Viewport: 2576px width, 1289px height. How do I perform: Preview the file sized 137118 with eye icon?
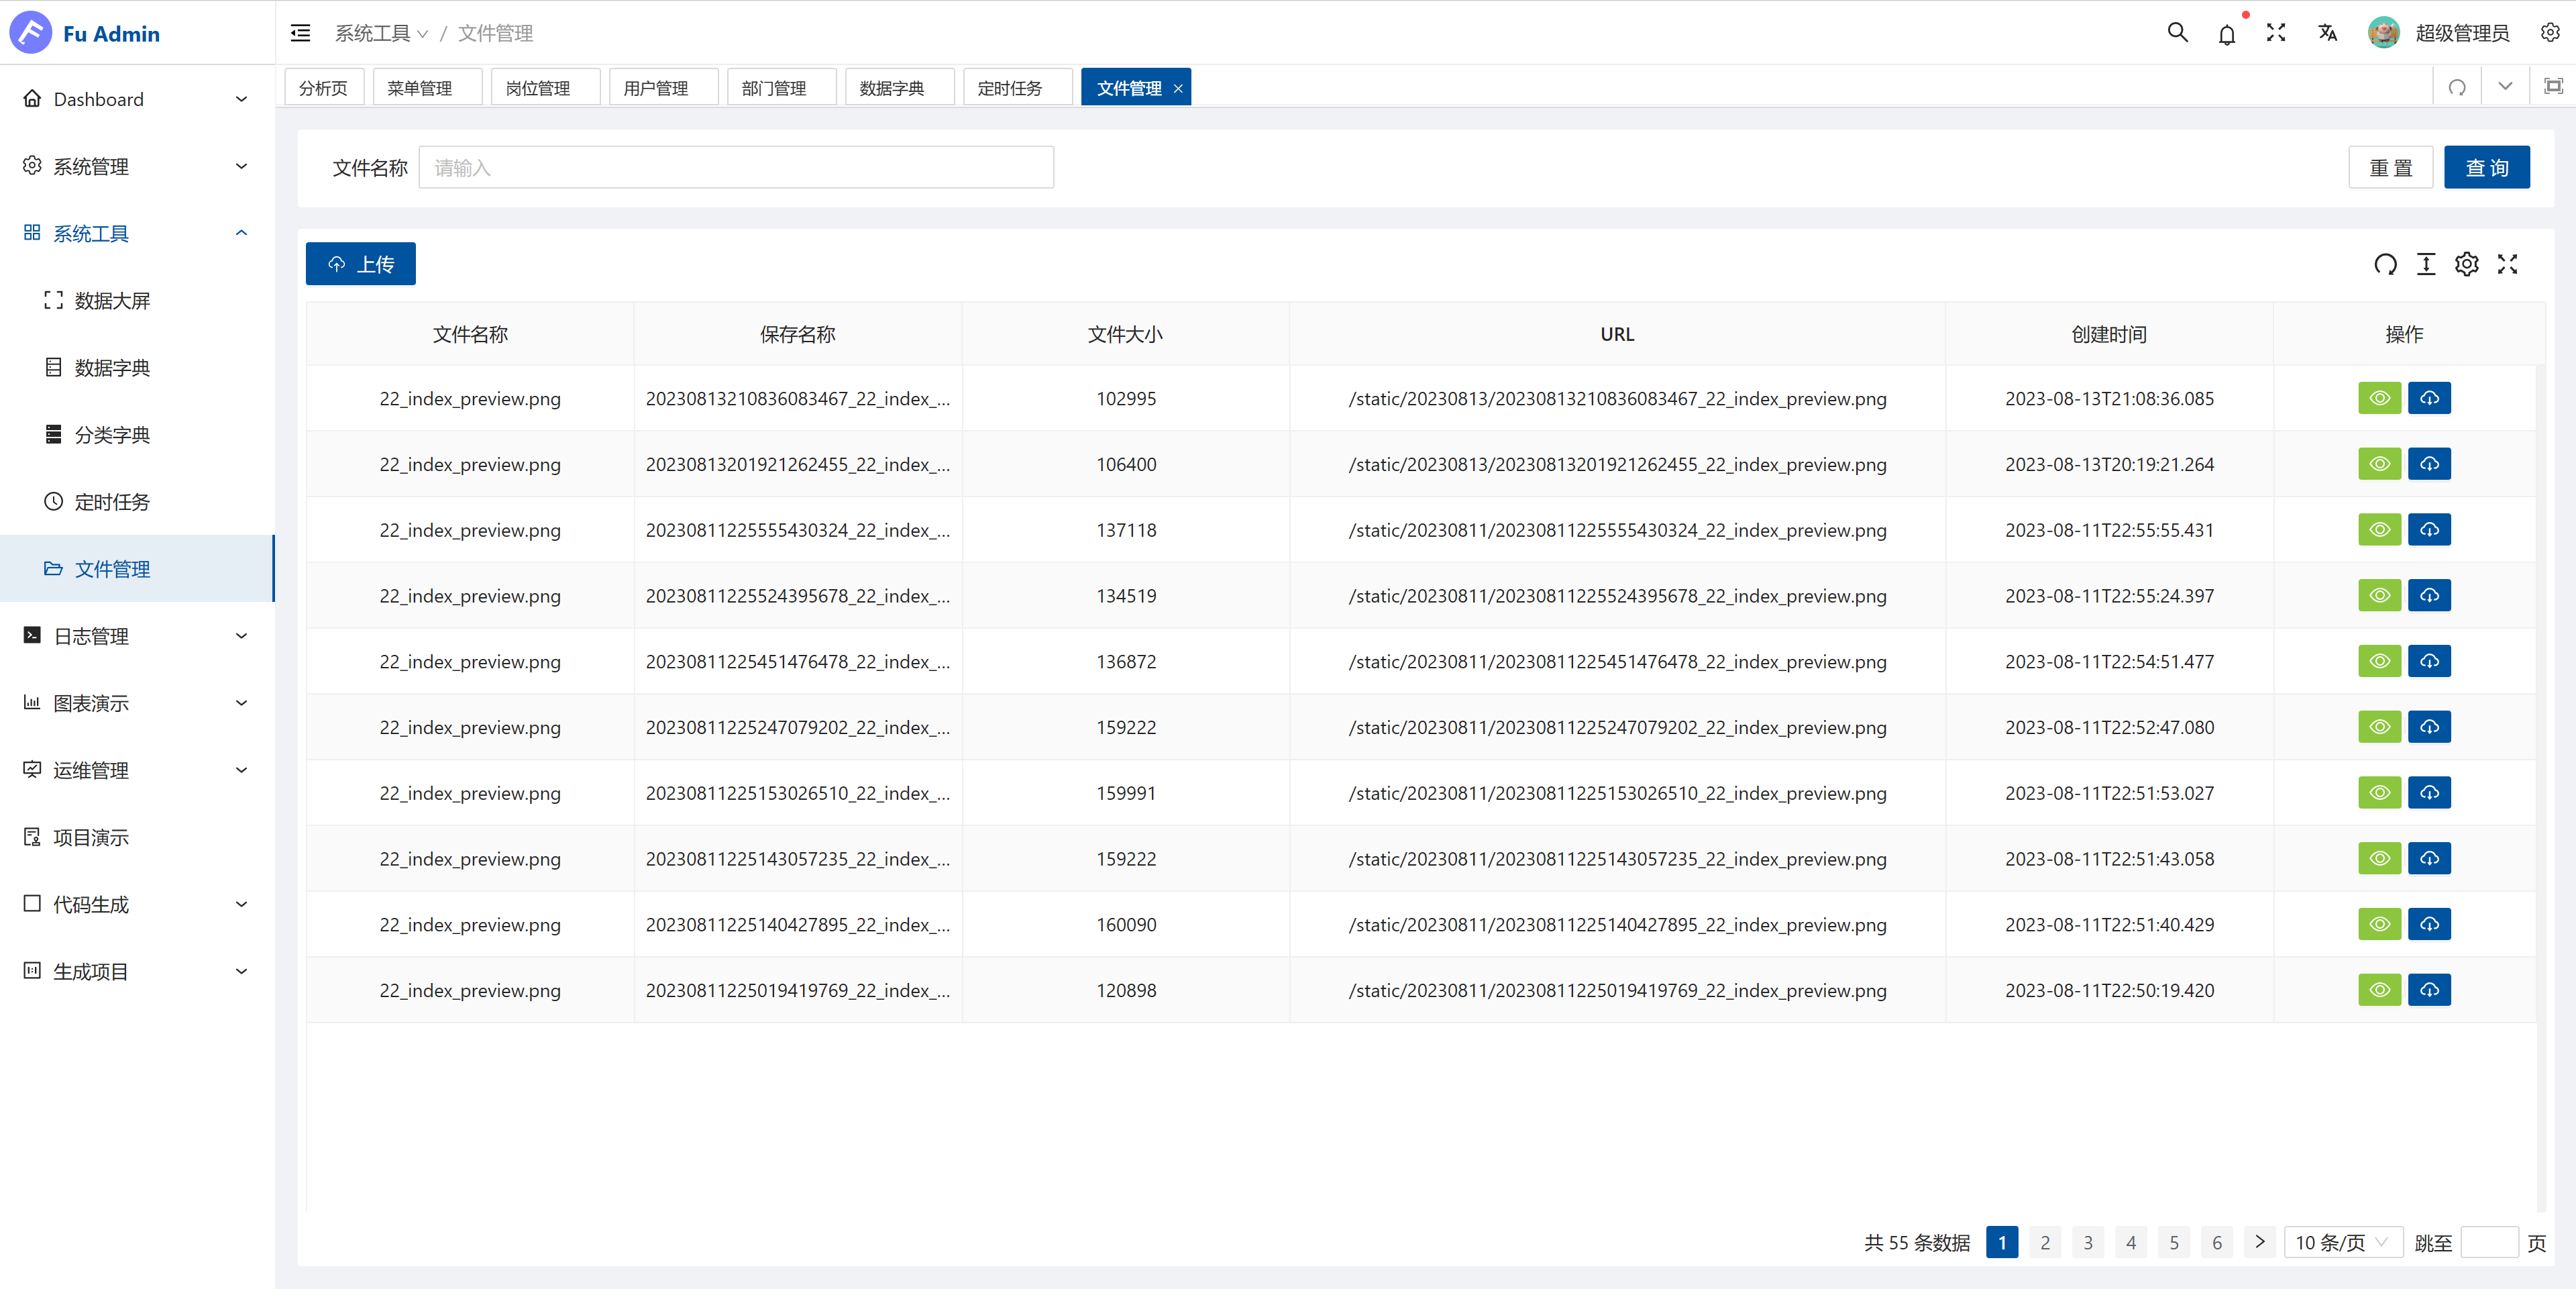click(x=2379, y=530)
